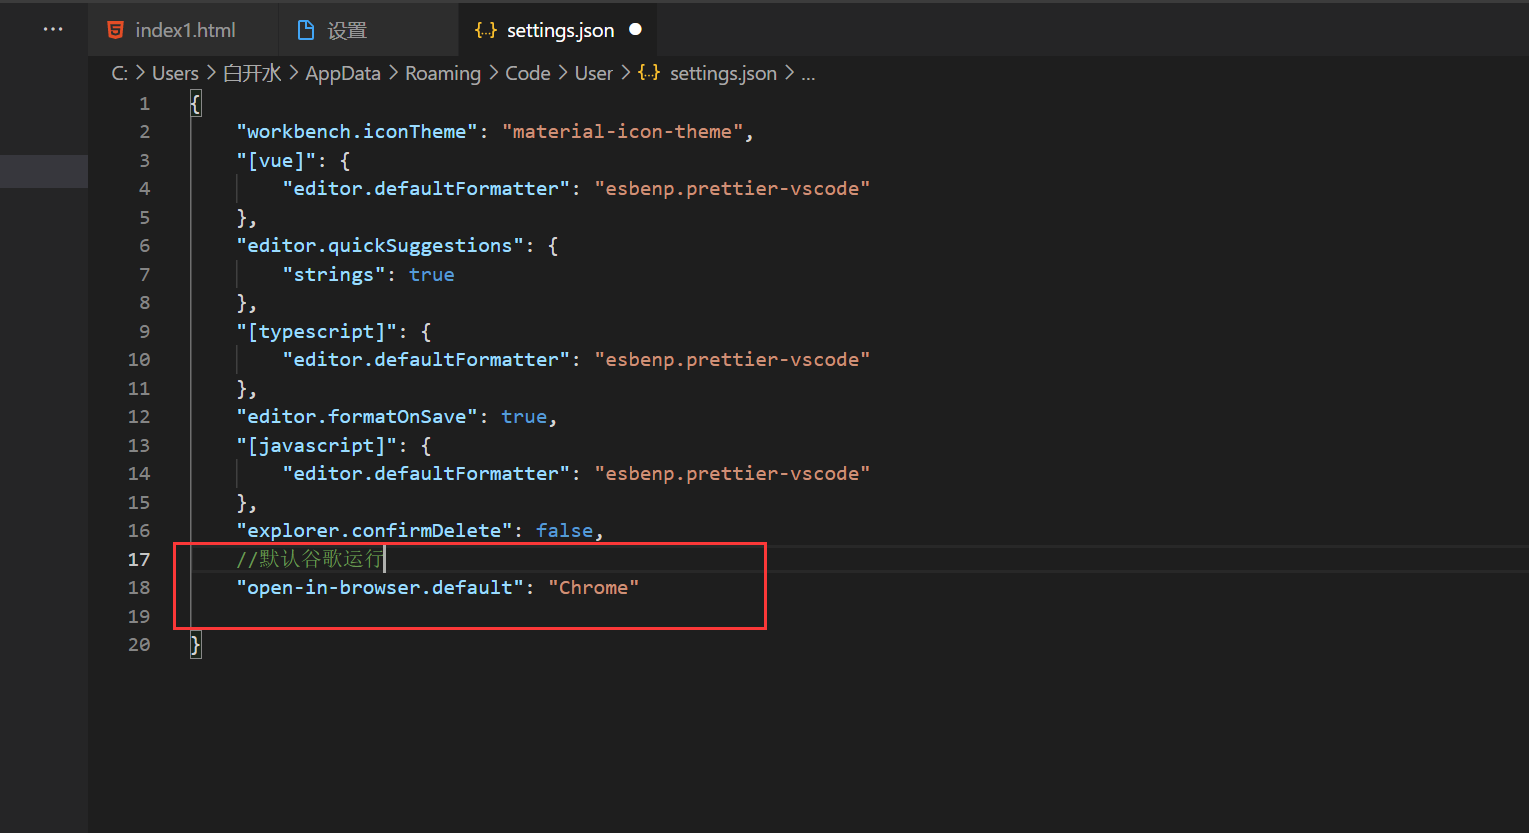Click the JSON braces icon on settings.json tab

tap(485, 29)
